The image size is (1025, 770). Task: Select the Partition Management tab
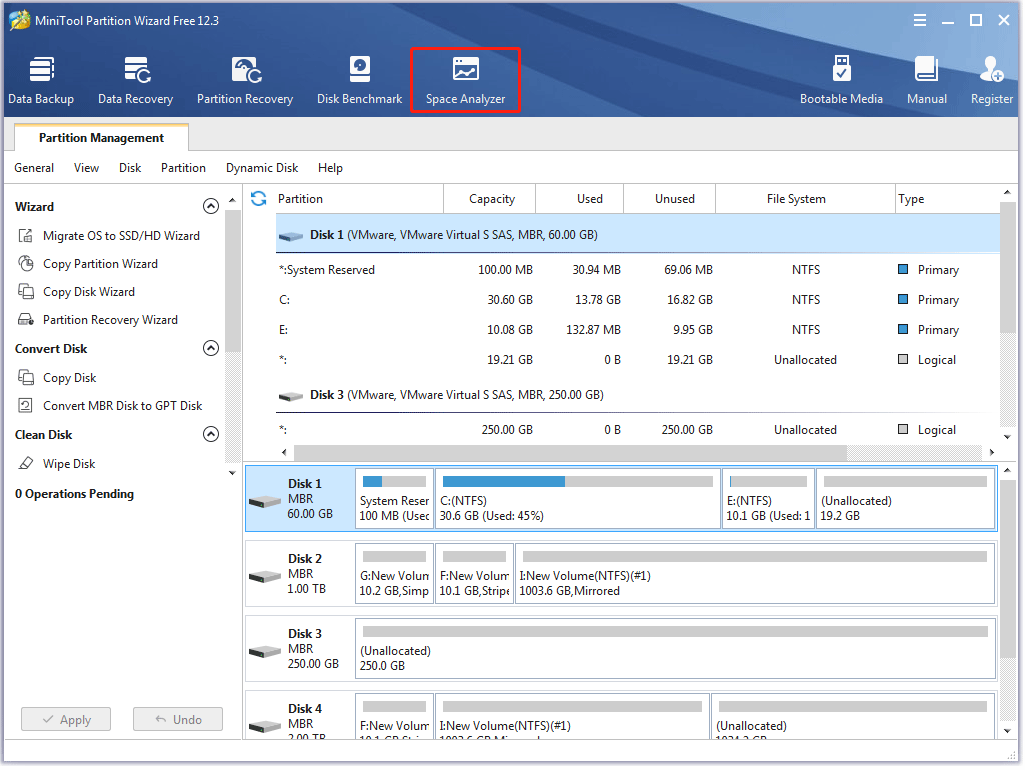tap(101, 138)
